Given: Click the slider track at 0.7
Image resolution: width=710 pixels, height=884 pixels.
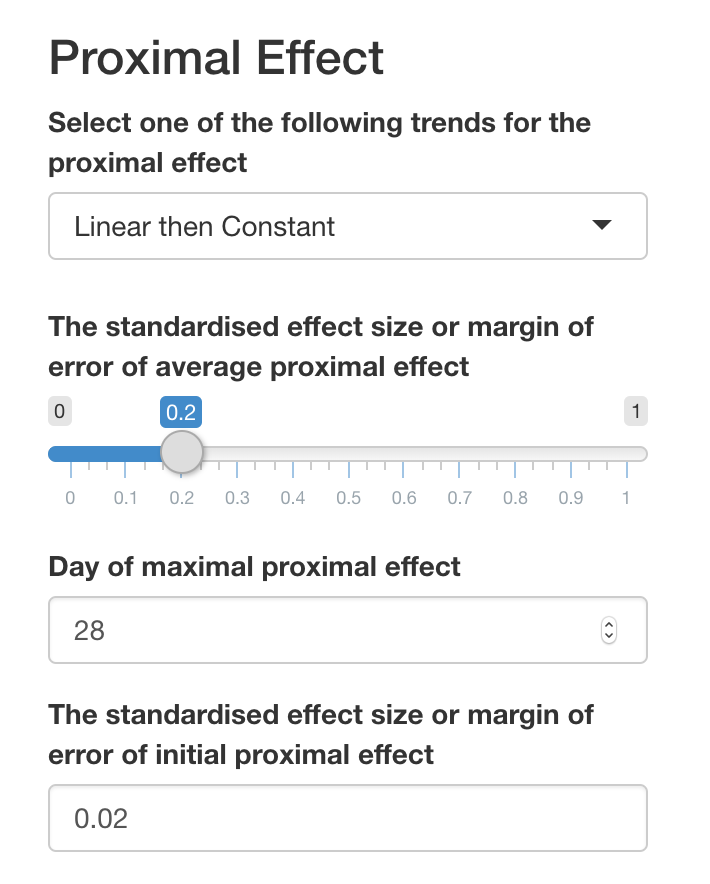Looking at the screenshot, I should (x=460, y=454).
